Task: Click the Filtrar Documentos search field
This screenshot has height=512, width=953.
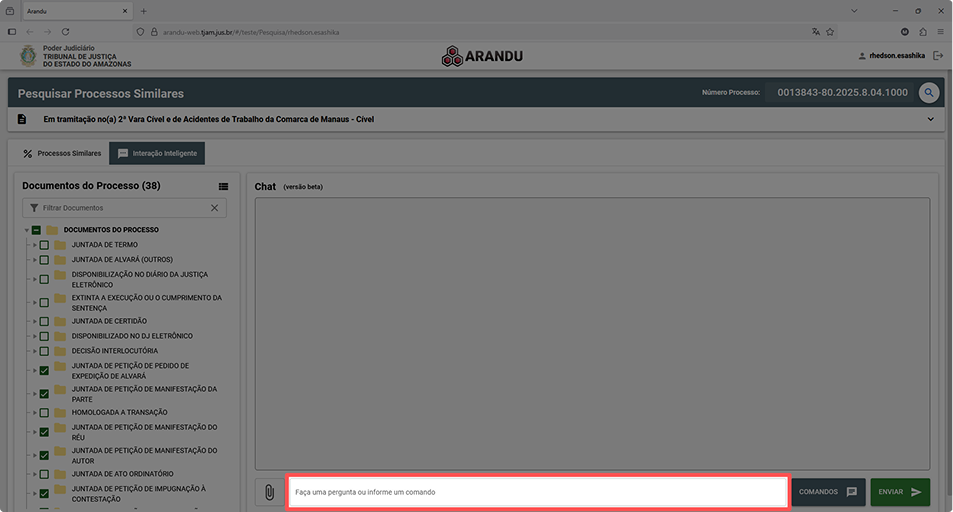Action: coord(120,208)
